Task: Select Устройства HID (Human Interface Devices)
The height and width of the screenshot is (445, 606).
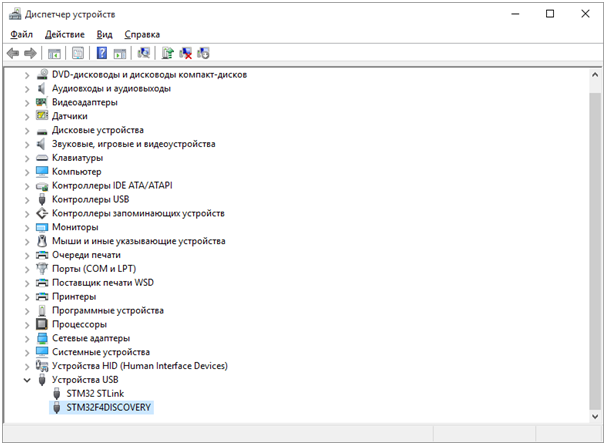Action: [140, 366]
